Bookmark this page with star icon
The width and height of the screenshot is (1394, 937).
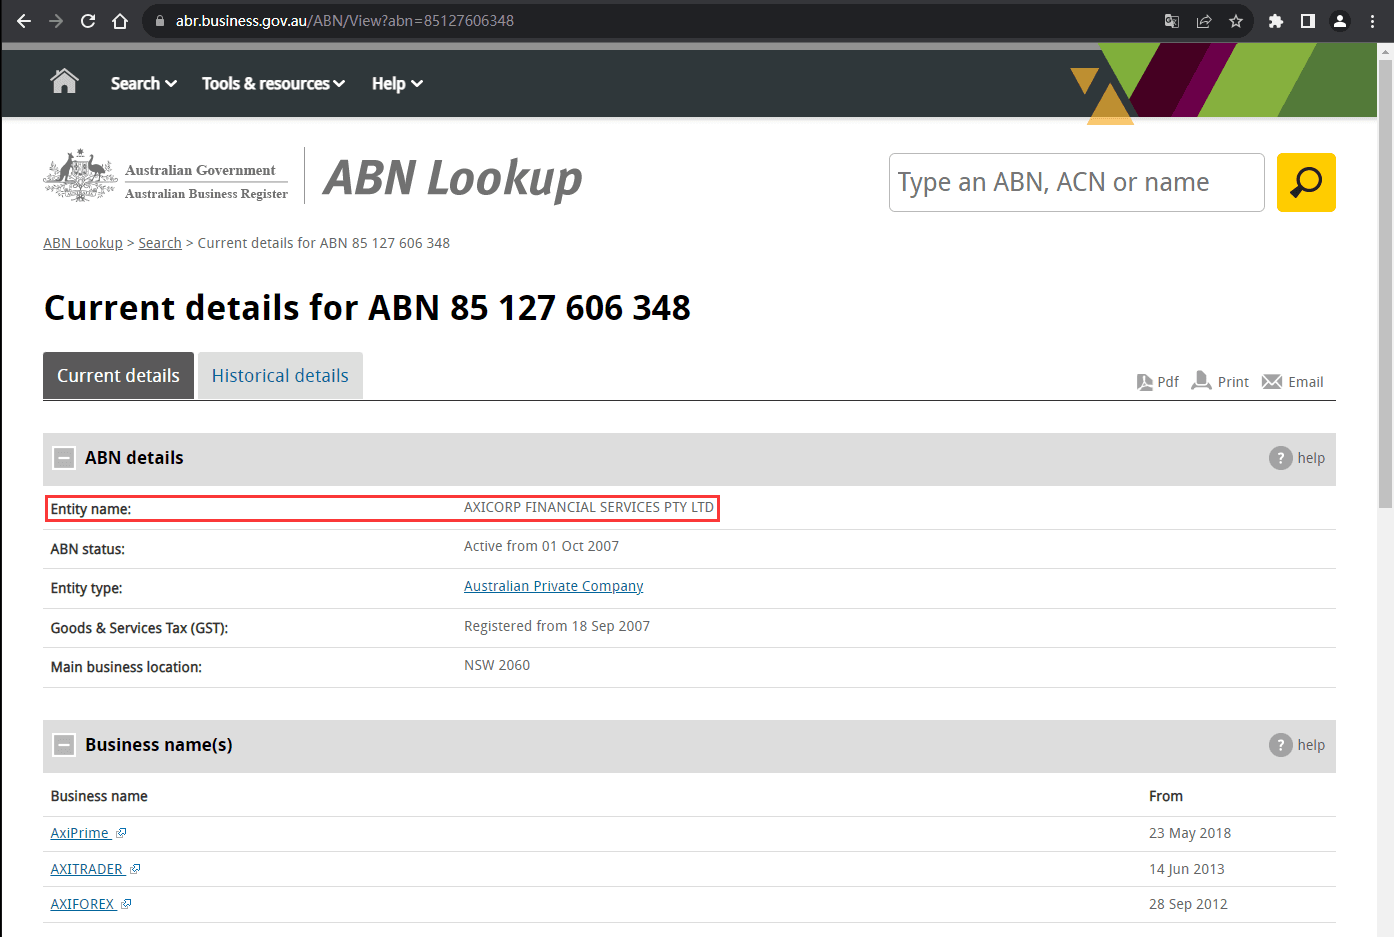(1236, 21)
